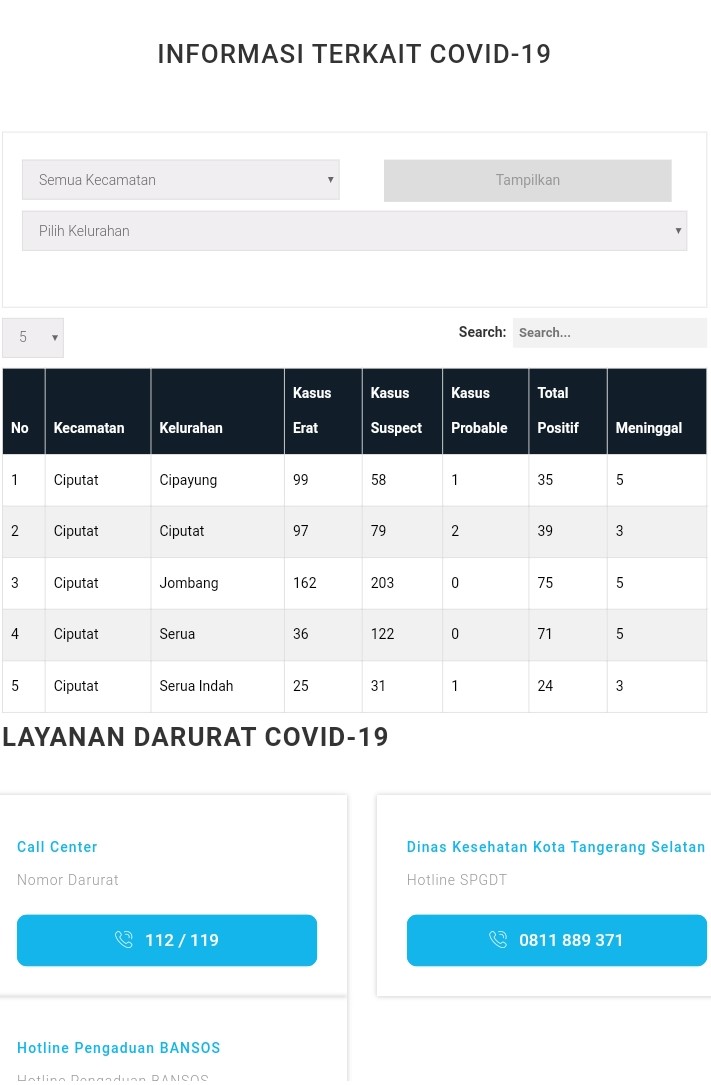Open Dinas Kesehatan Kota Tangerang Selatan title

point(555,847)
